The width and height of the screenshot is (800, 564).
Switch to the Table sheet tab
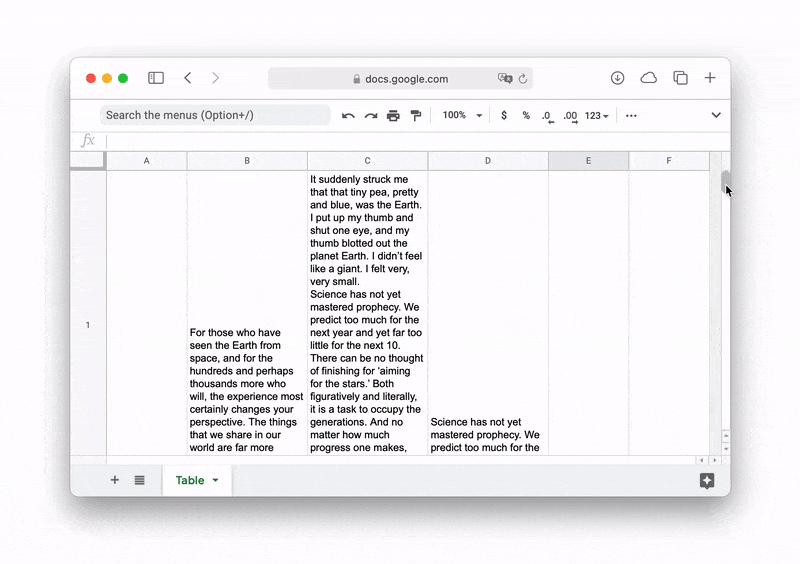pyautogui.click(x=190, y=481)
